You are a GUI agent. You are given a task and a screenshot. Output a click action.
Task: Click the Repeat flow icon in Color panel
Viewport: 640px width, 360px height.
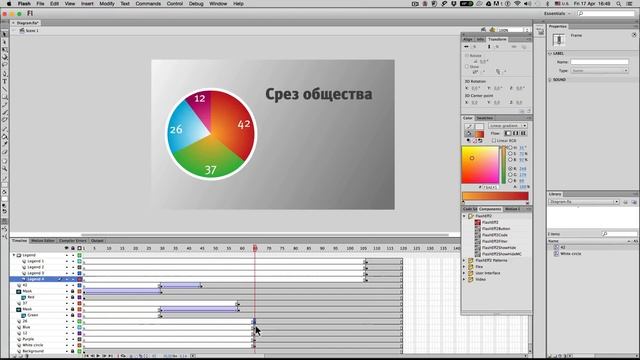point(523,133)
